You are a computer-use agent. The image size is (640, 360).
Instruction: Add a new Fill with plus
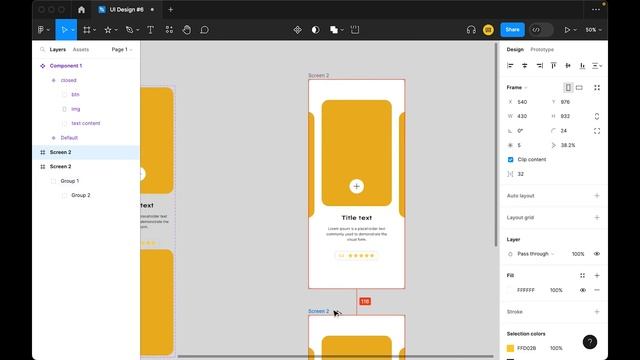pos(597,276)
